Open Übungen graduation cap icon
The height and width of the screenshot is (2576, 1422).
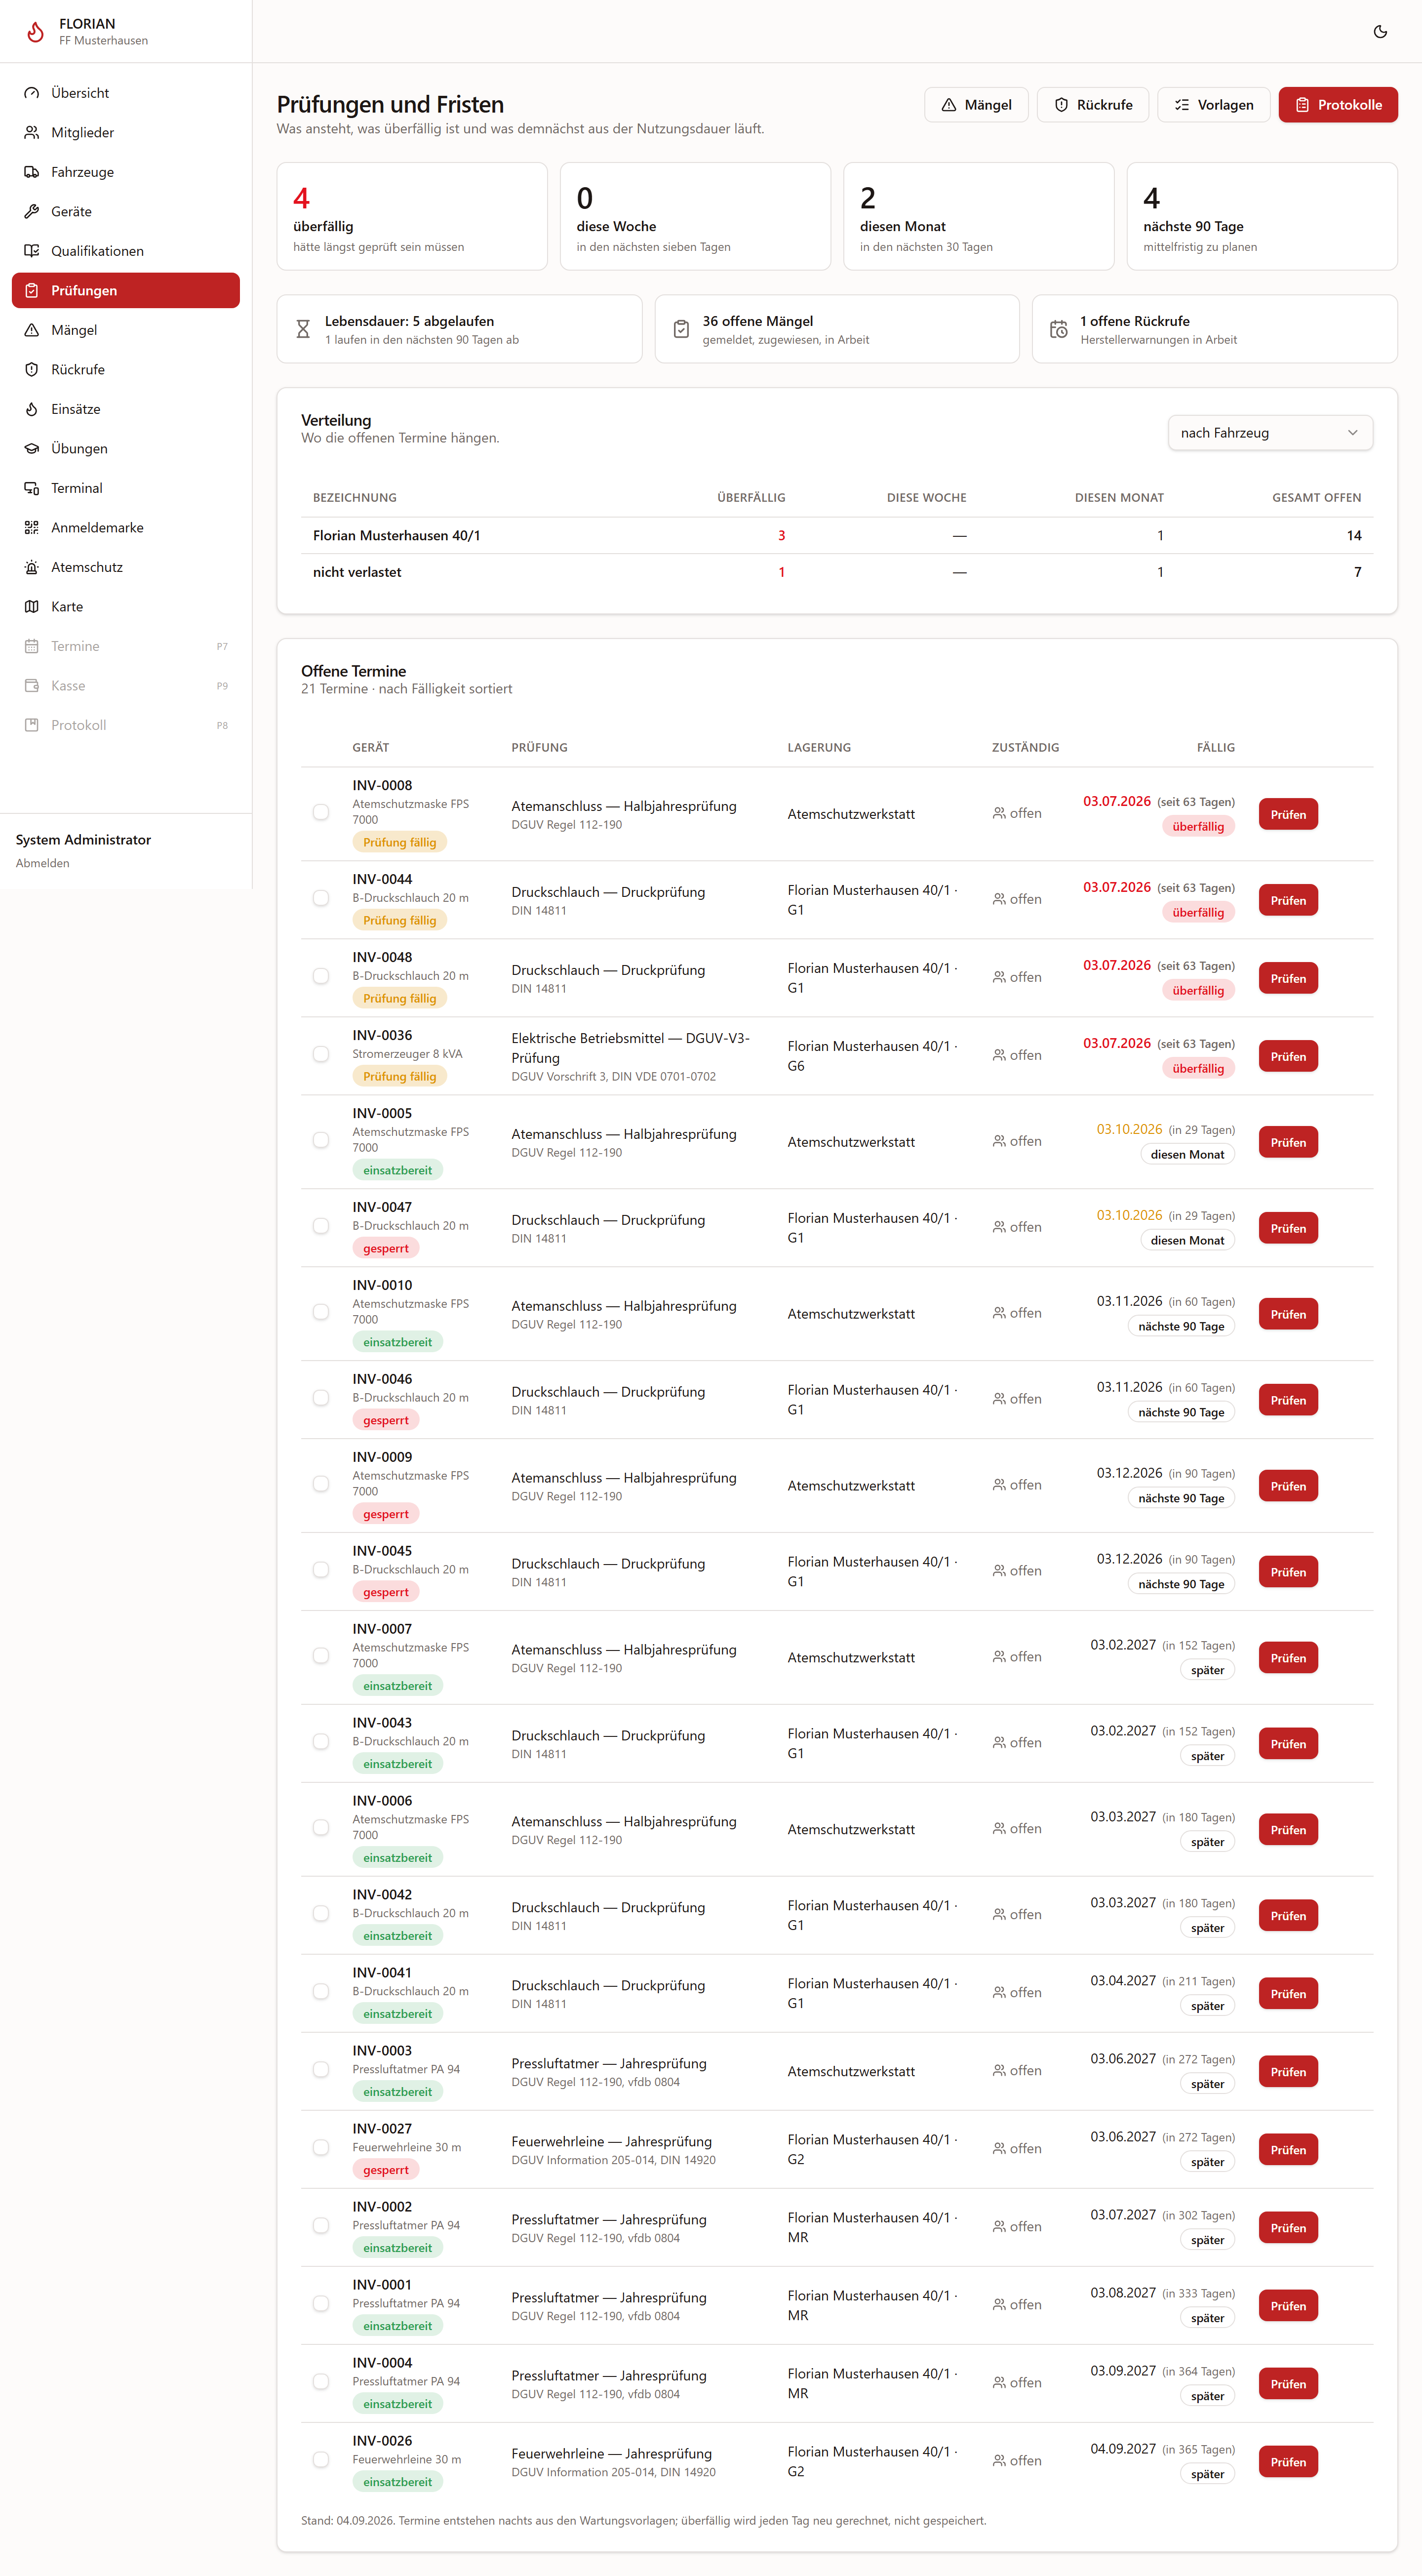click(x=32, y=448)
